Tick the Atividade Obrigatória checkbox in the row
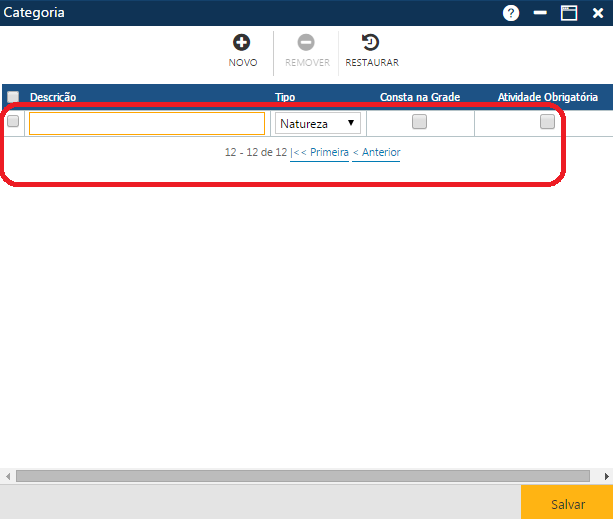 click(x=547, y=122)
